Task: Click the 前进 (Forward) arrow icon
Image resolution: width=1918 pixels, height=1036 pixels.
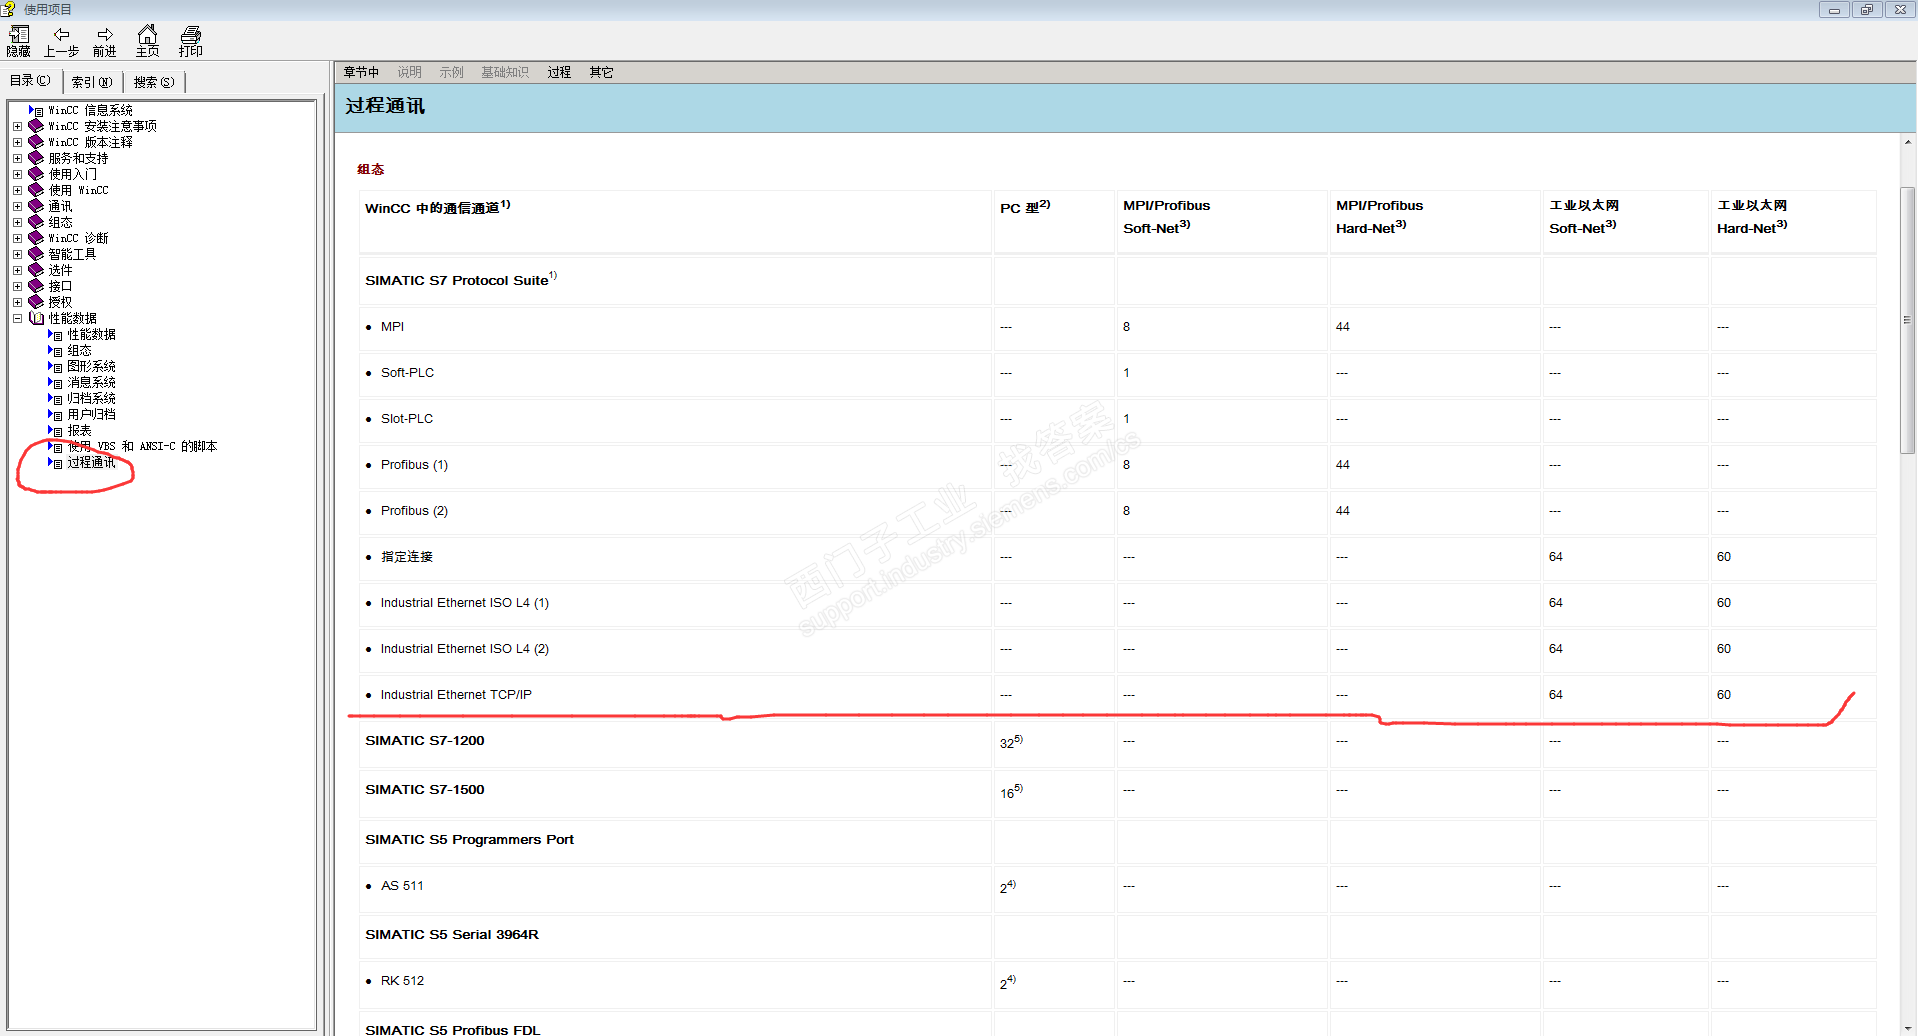Action: point(105,34)
